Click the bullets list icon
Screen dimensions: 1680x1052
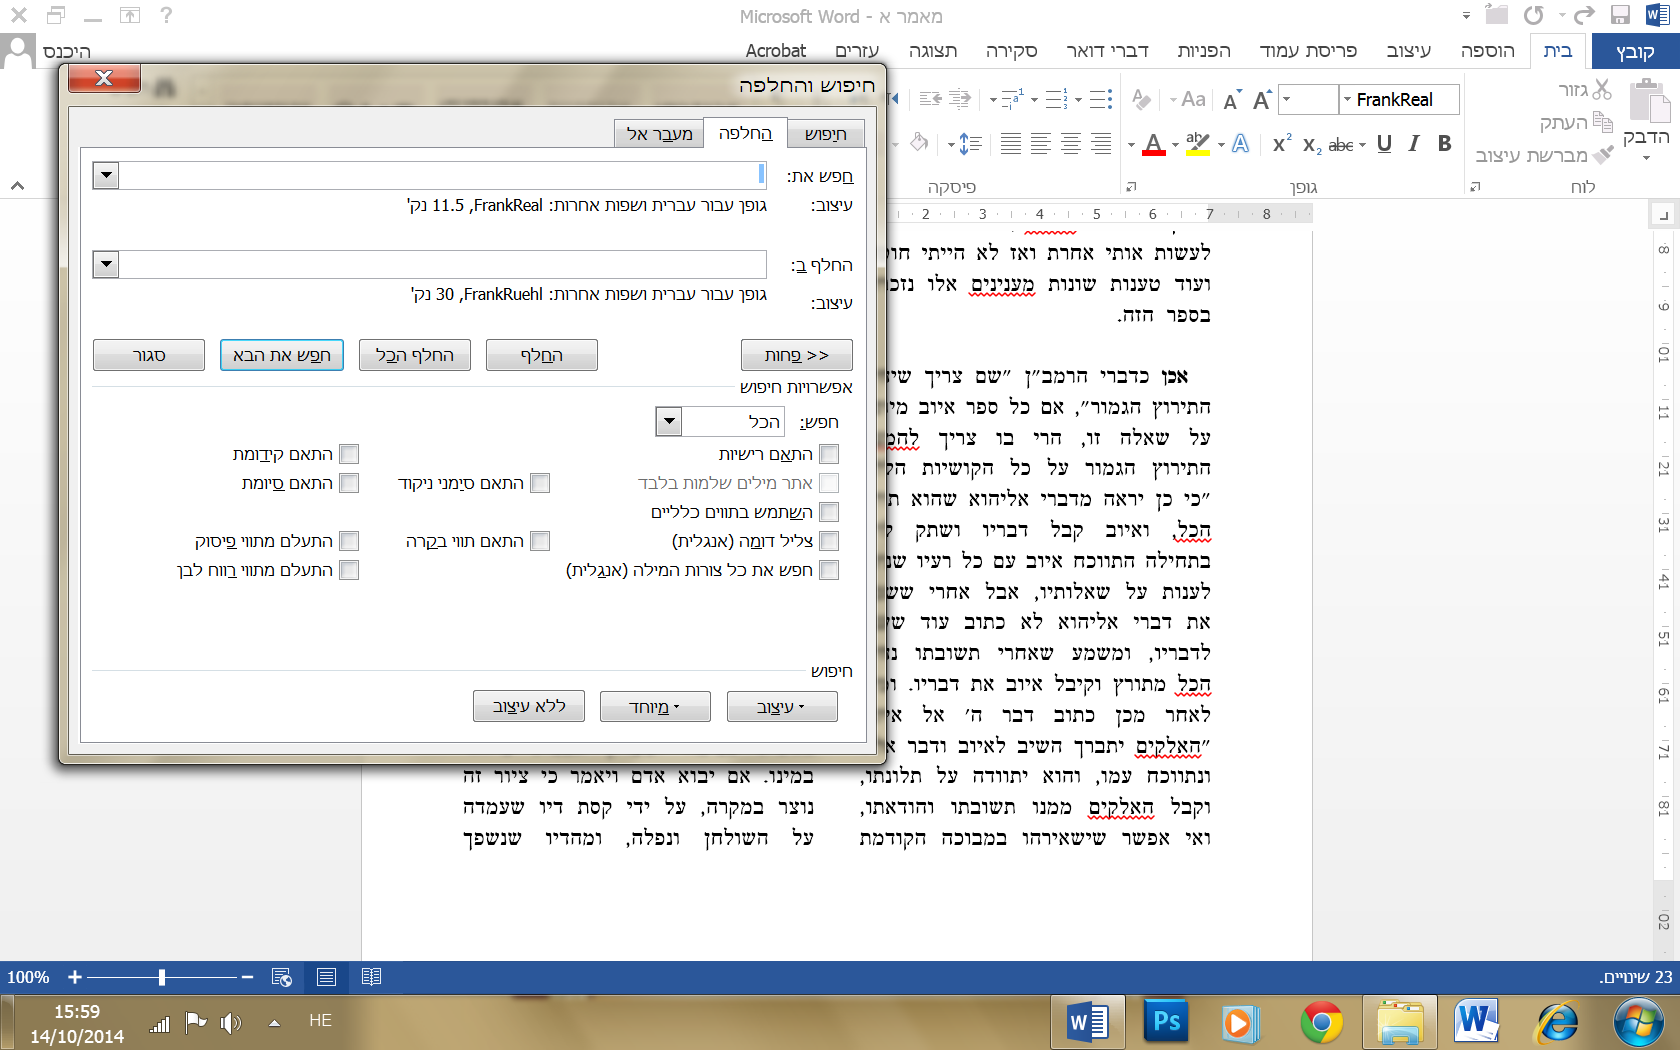coord(1101,99)
